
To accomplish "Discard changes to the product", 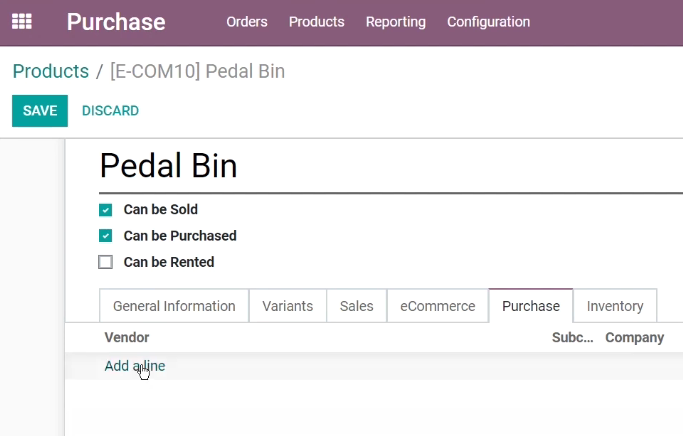I will (110, 111).
